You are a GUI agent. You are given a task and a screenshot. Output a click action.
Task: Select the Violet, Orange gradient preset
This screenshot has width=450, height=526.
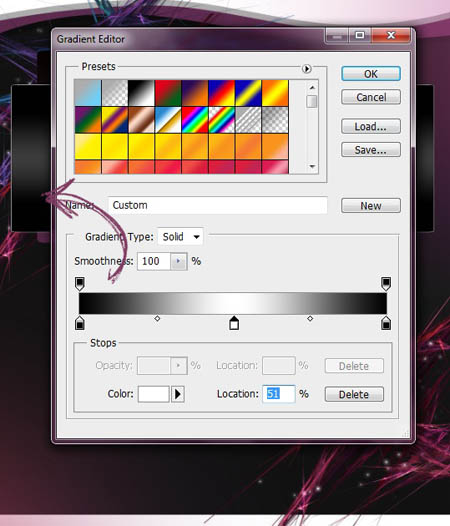195,93
